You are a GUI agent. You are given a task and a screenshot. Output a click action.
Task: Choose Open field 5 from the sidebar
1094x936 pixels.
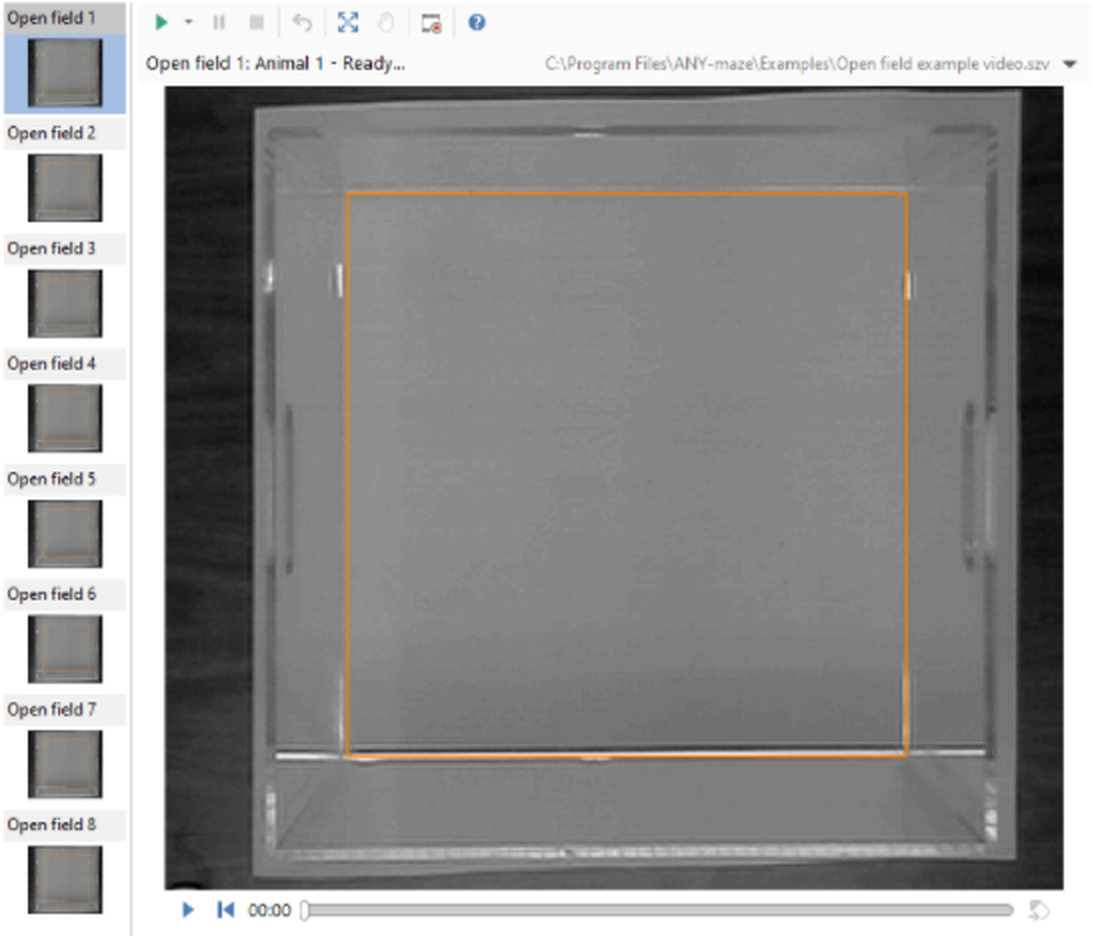coord(64,532)
